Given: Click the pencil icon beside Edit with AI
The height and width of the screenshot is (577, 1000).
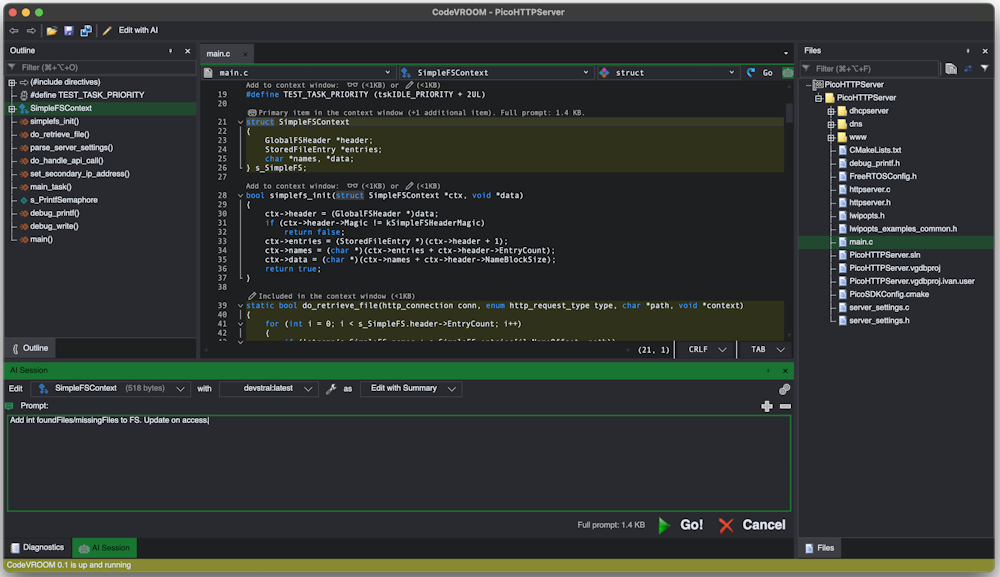Looking at the screenshot, I should [x=107, y=31].
